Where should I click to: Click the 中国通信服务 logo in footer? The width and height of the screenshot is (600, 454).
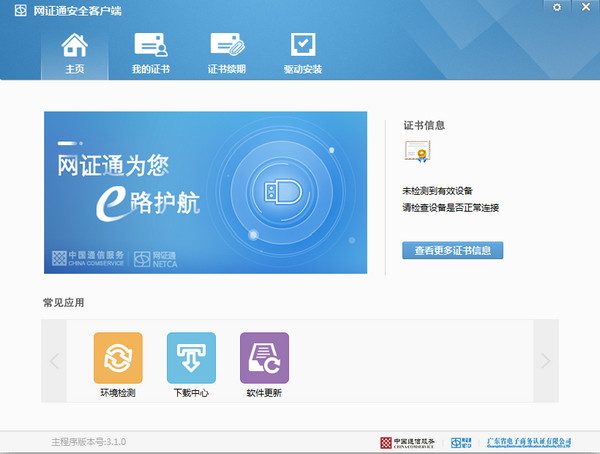[409, 441]
